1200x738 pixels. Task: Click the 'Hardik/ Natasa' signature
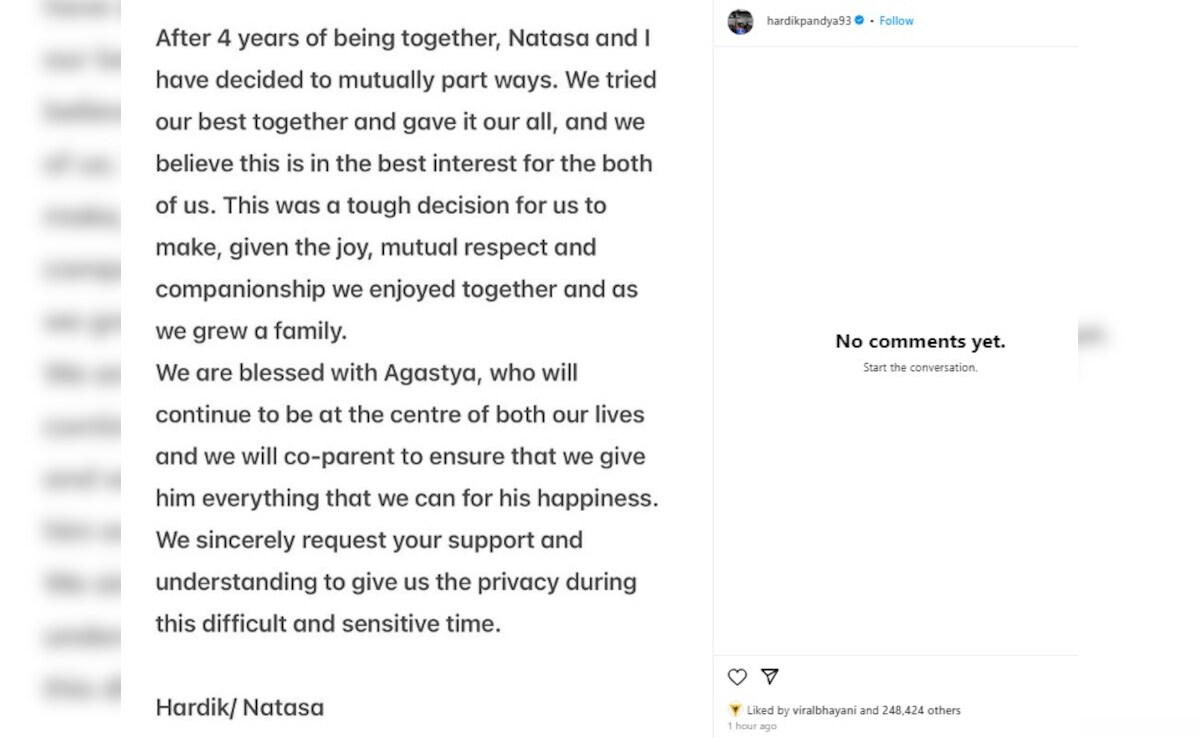click(x=240, y=707)
